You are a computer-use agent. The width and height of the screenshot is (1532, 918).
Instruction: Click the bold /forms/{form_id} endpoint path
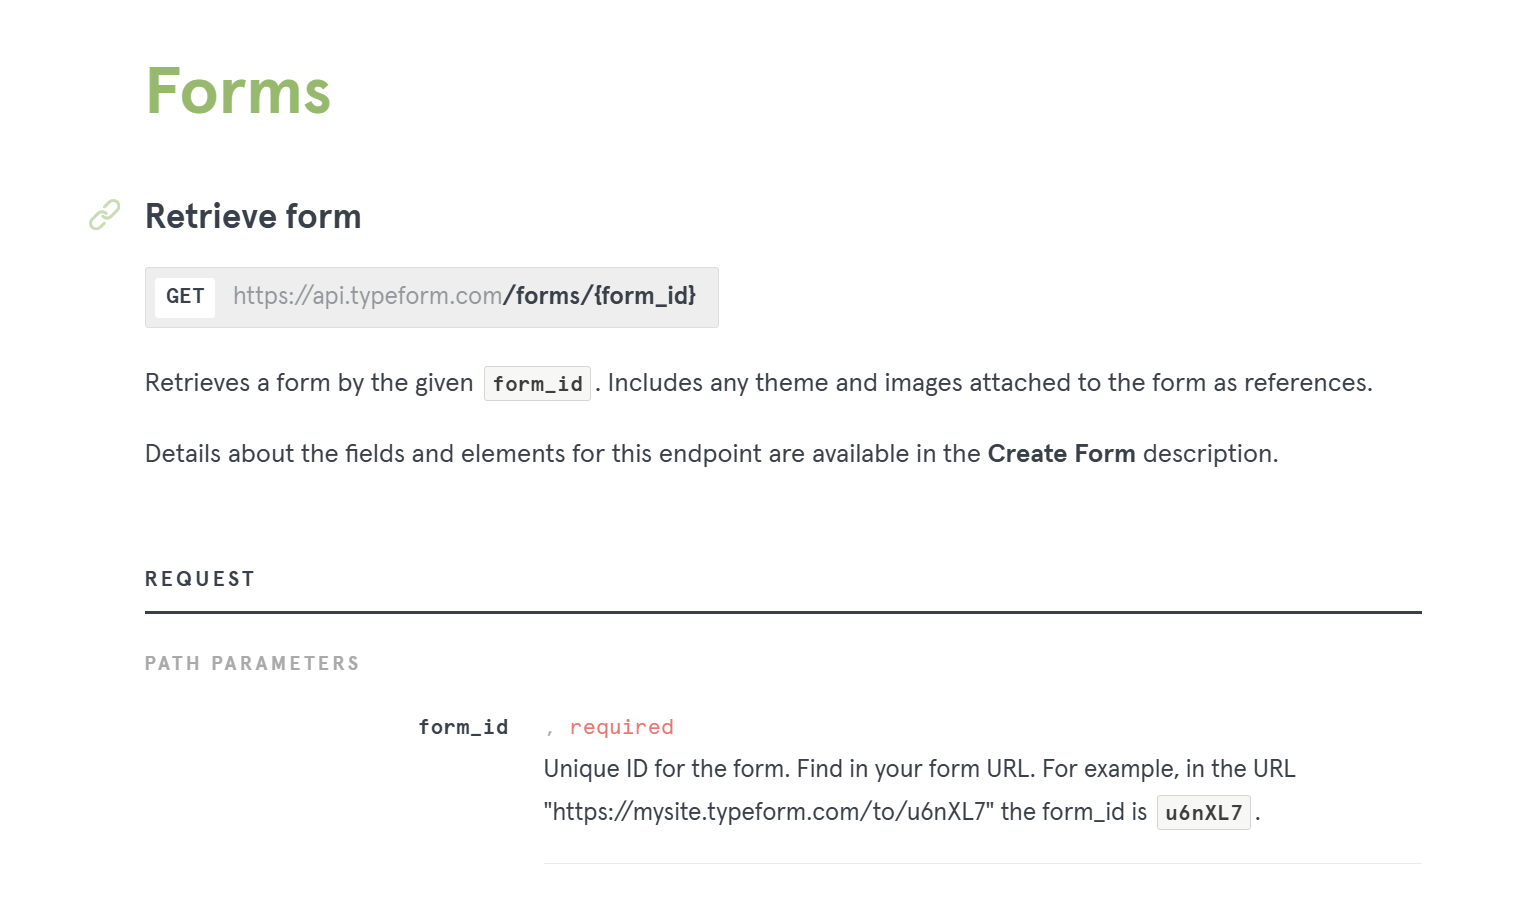click(600, 296)
